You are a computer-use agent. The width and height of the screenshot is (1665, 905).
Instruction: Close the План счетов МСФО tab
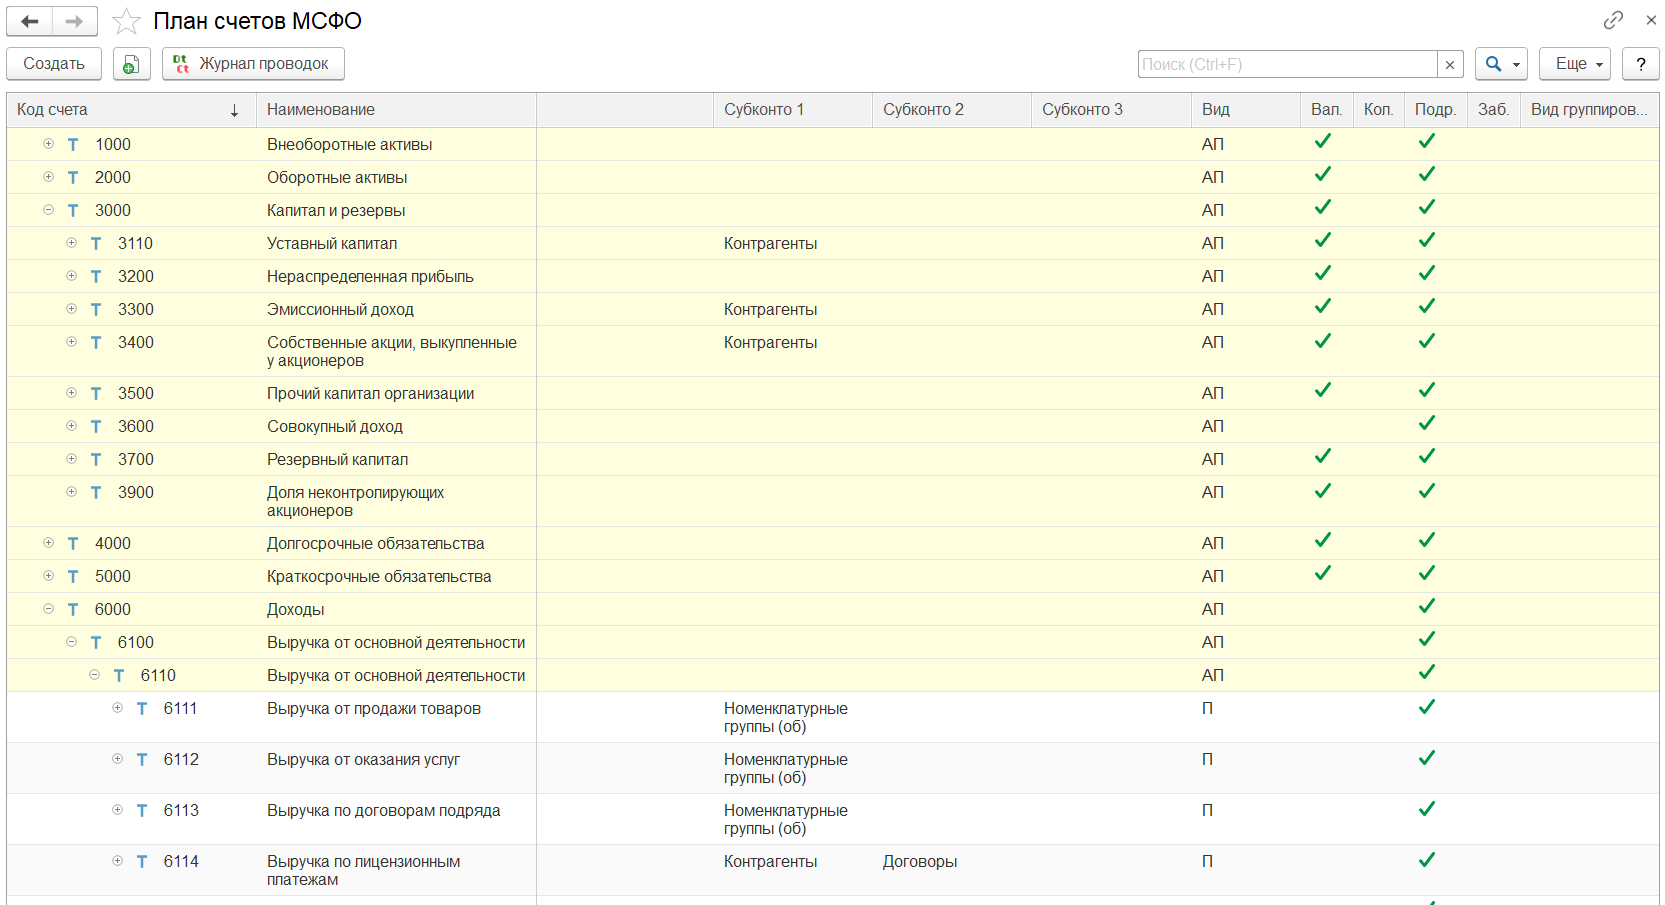pos(1651,20)
